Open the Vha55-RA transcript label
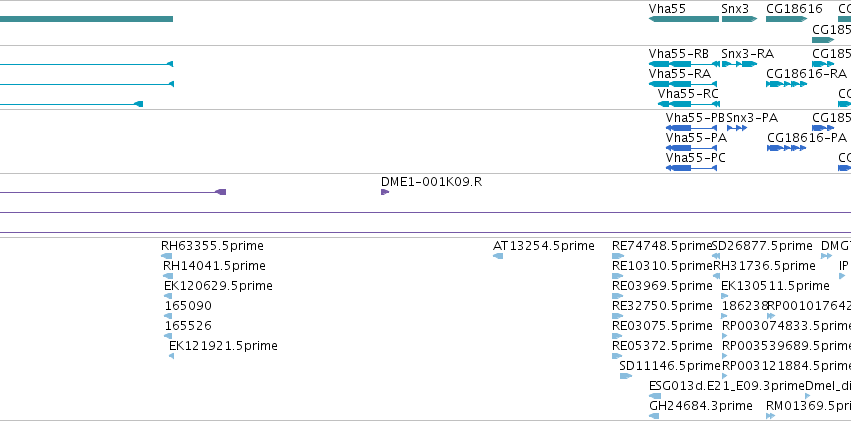This screenshot has height=421, width=851. (x=679, y=74)
